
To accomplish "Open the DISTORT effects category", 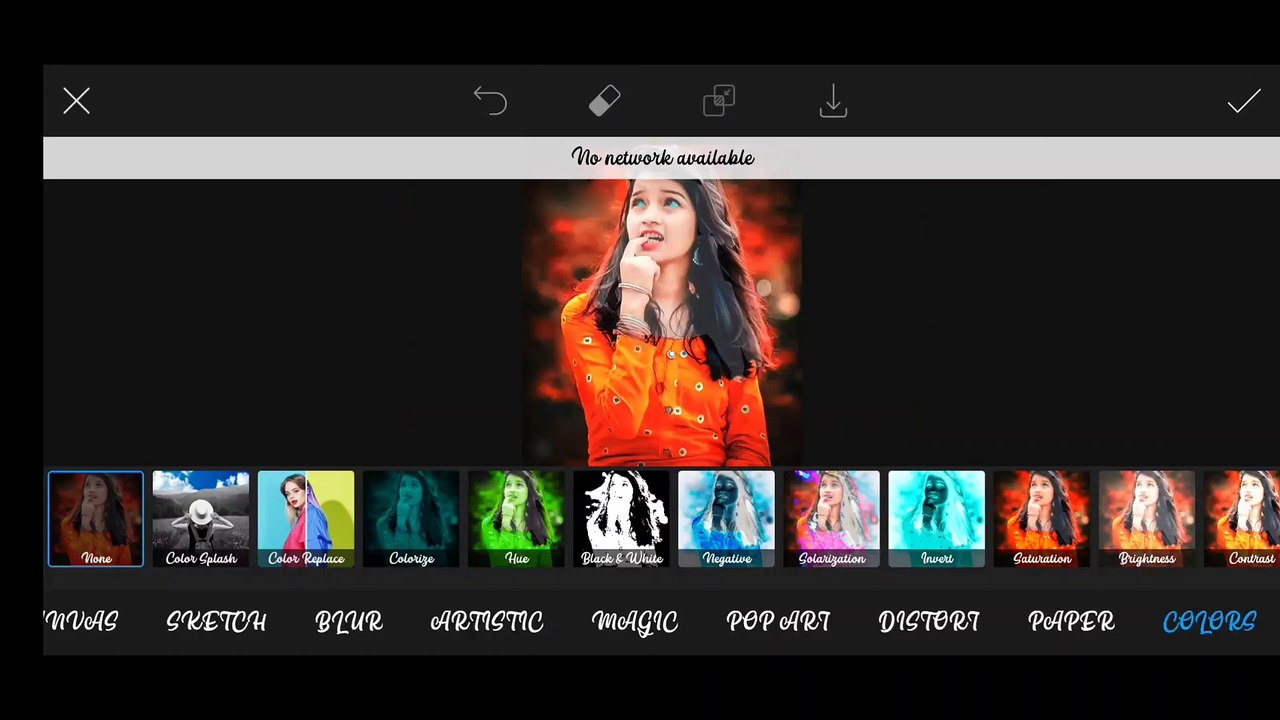I will point(929,622).
